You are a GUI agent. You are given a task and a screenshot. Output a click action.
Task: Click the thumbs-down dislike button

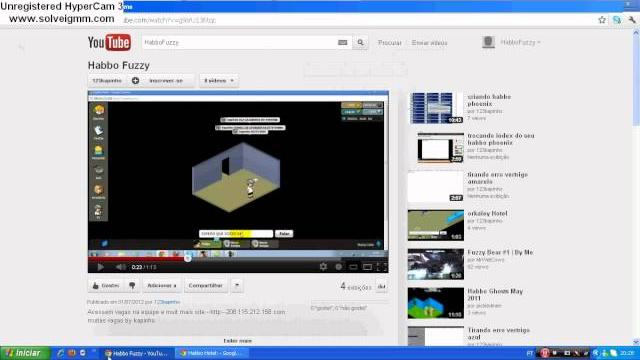tap(132, 286)
